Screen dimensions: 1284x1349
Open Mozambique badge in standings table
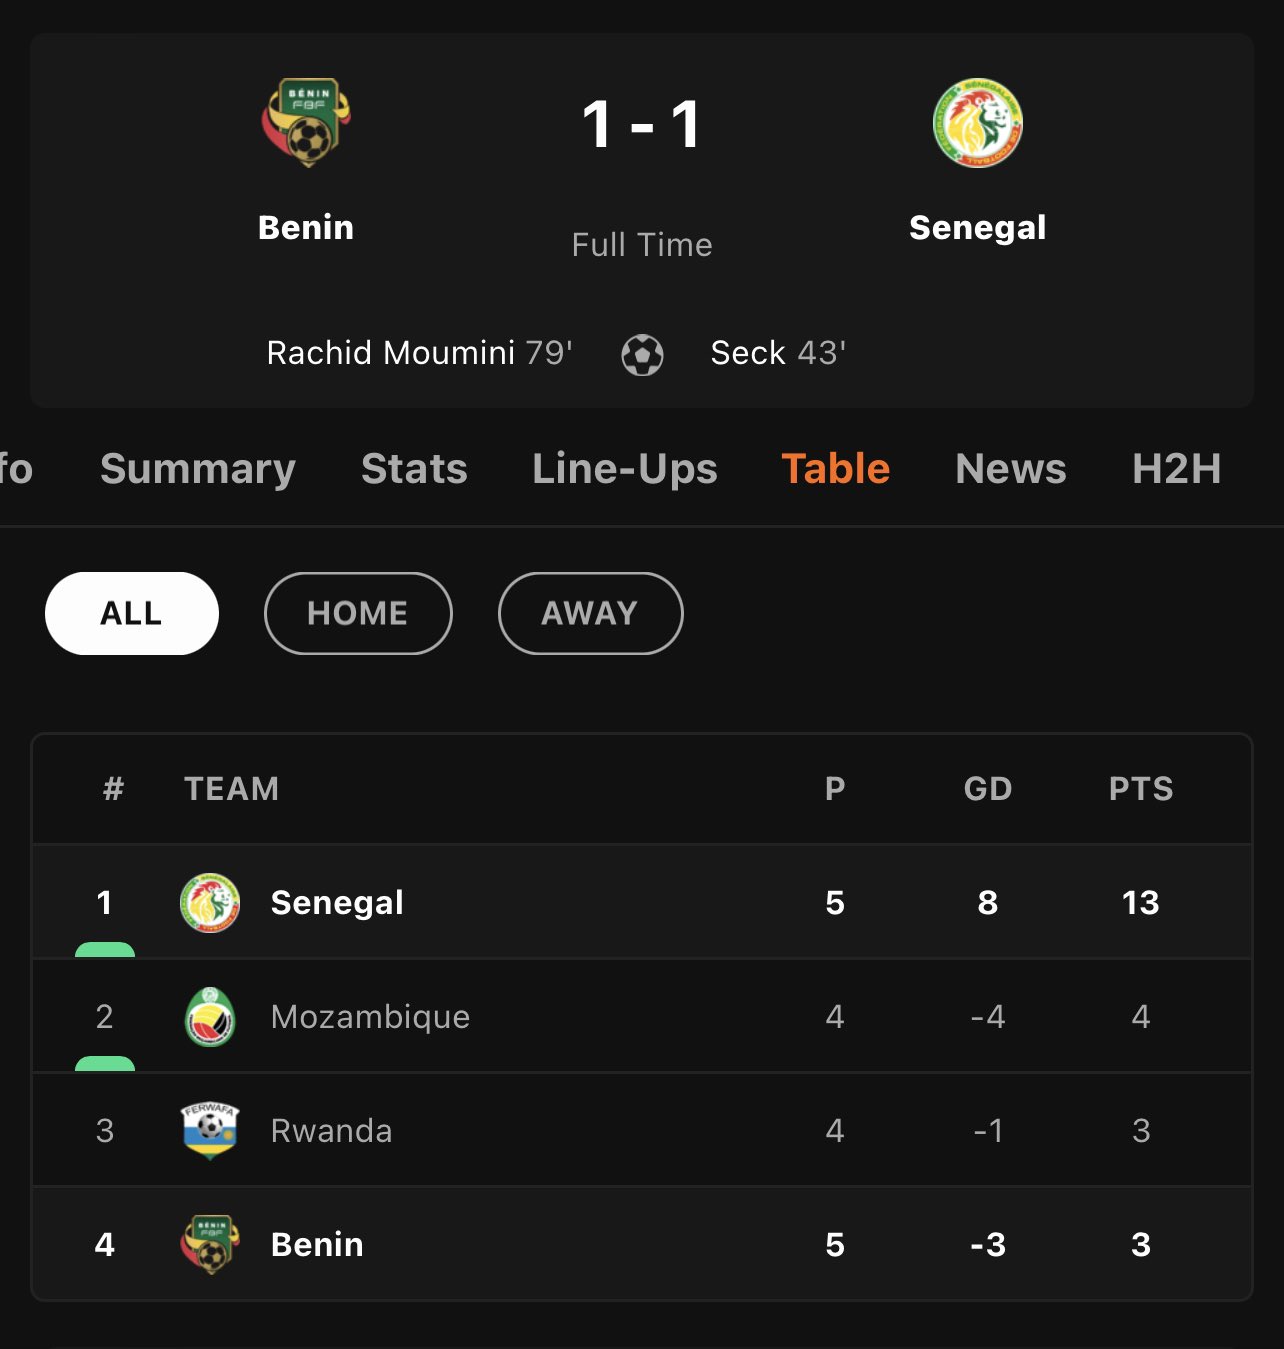click(210, 1016)
